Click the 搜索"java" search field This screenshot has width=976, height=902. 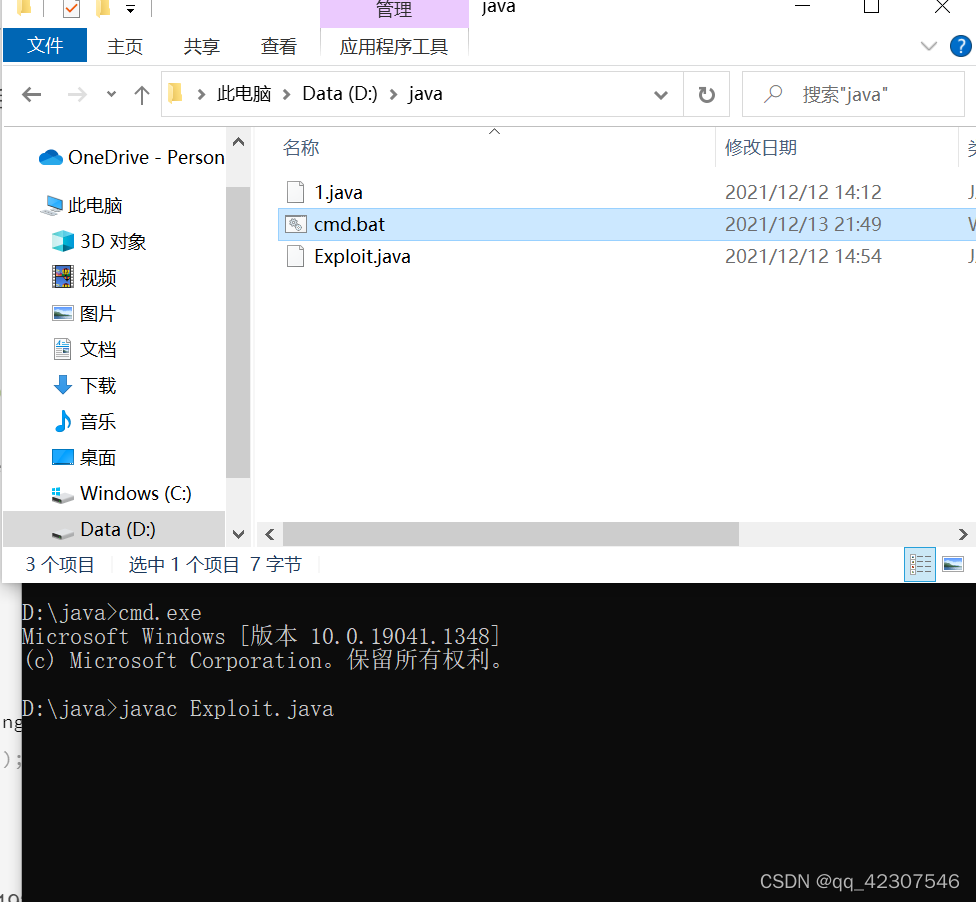tap(853, 94)
